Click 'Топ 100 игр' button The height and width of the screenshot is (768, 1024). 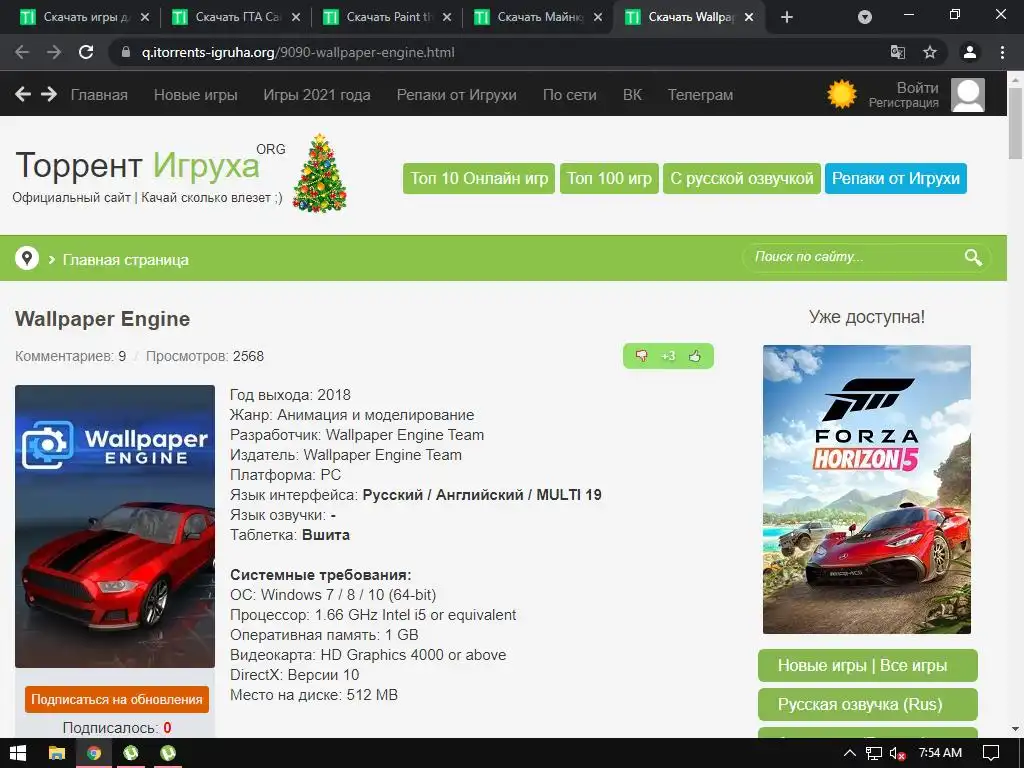(x=609, y=178)
